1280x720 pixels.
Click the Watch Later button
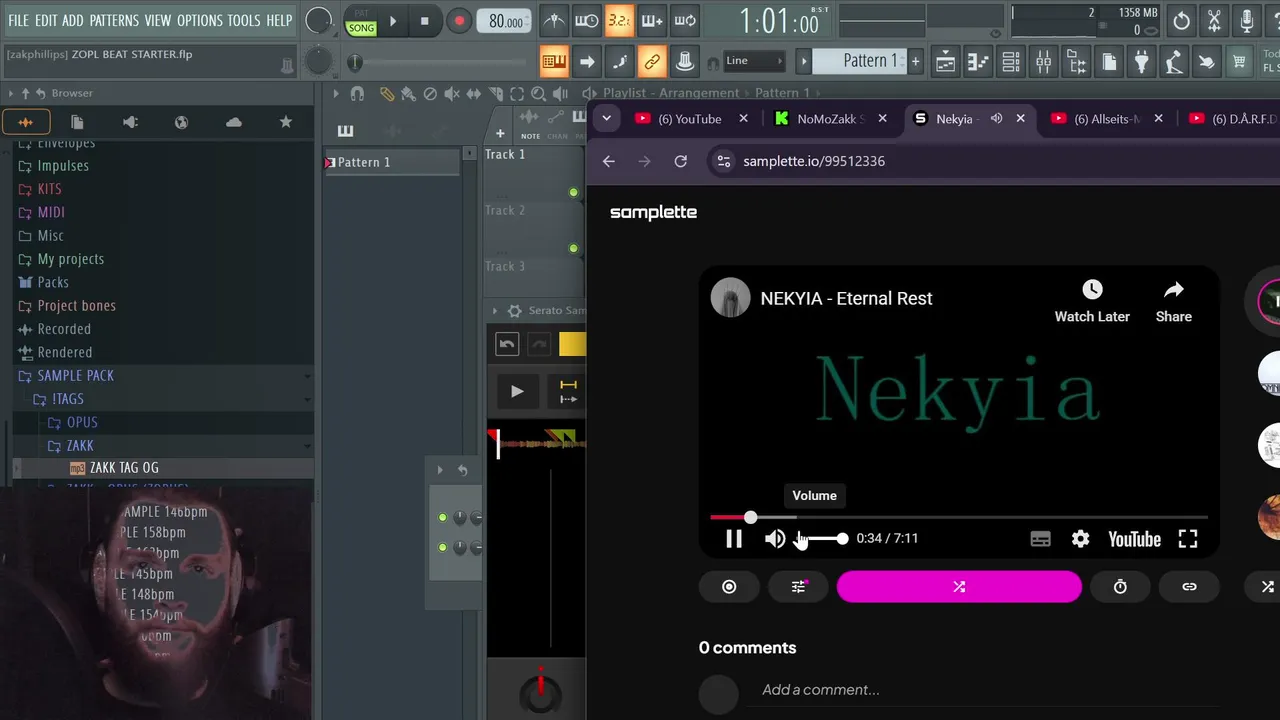[1092, 301]
